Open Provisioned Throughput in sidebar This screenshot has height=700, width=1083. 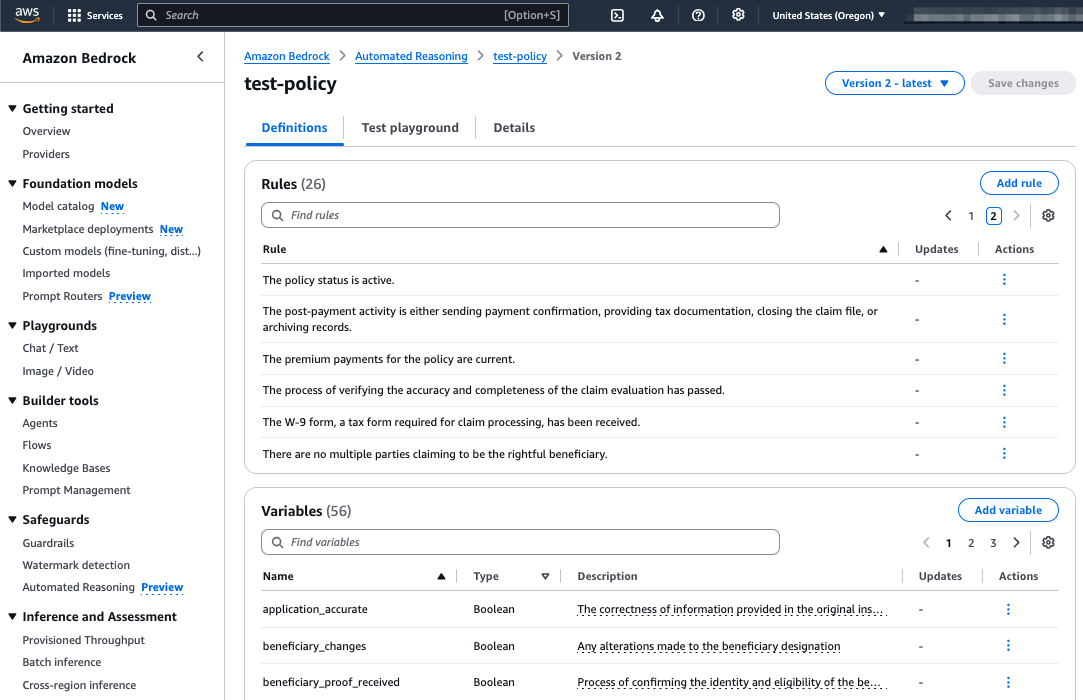tap(84, 640)
